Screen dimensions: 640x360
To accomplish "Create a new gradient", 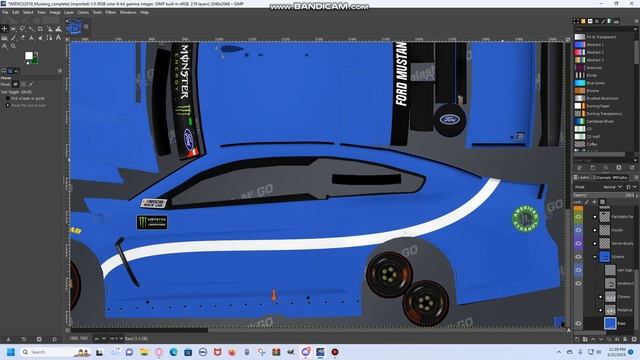I will [x=593, y=168].
